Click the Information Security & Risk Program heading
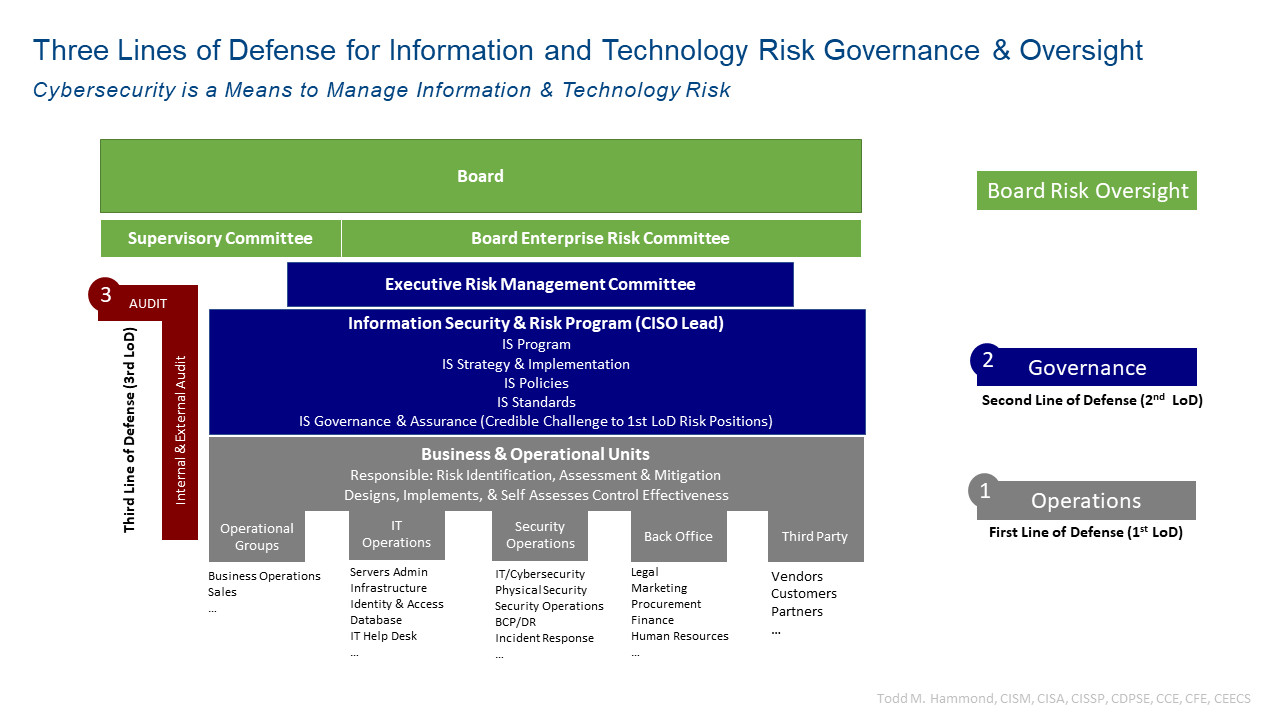Viewport: 1280px width, 720px height. point(536,323)
